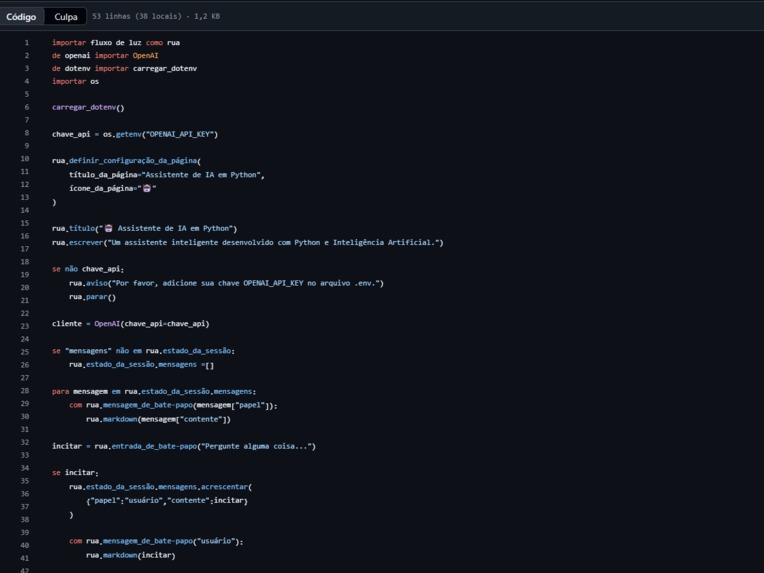
Task: Click the line 'importar os'
Action: coord(76,81)
